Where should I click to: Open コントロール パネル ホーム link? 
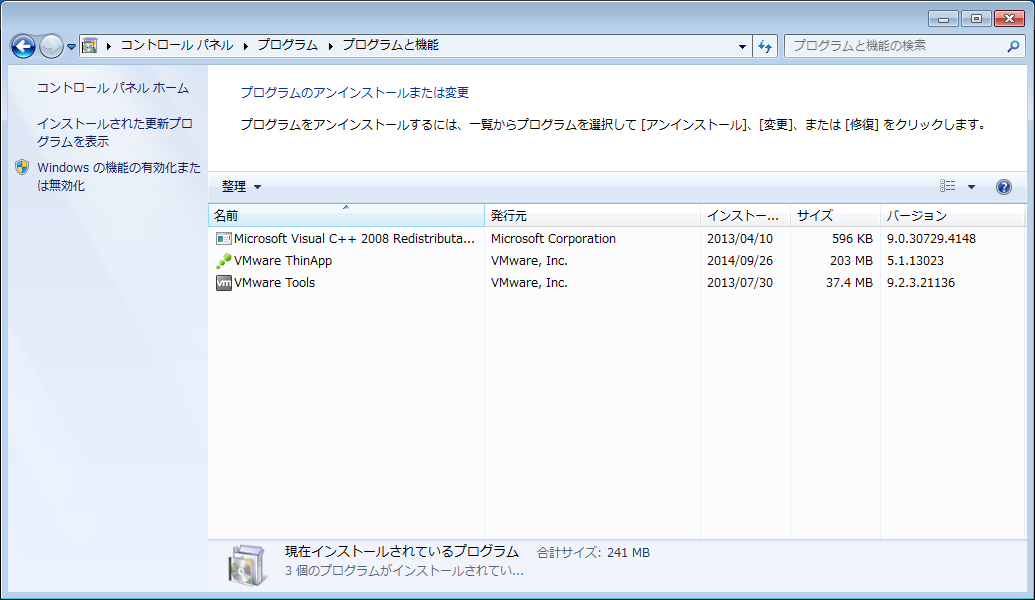pyautogui.click(x=112, y=88)
